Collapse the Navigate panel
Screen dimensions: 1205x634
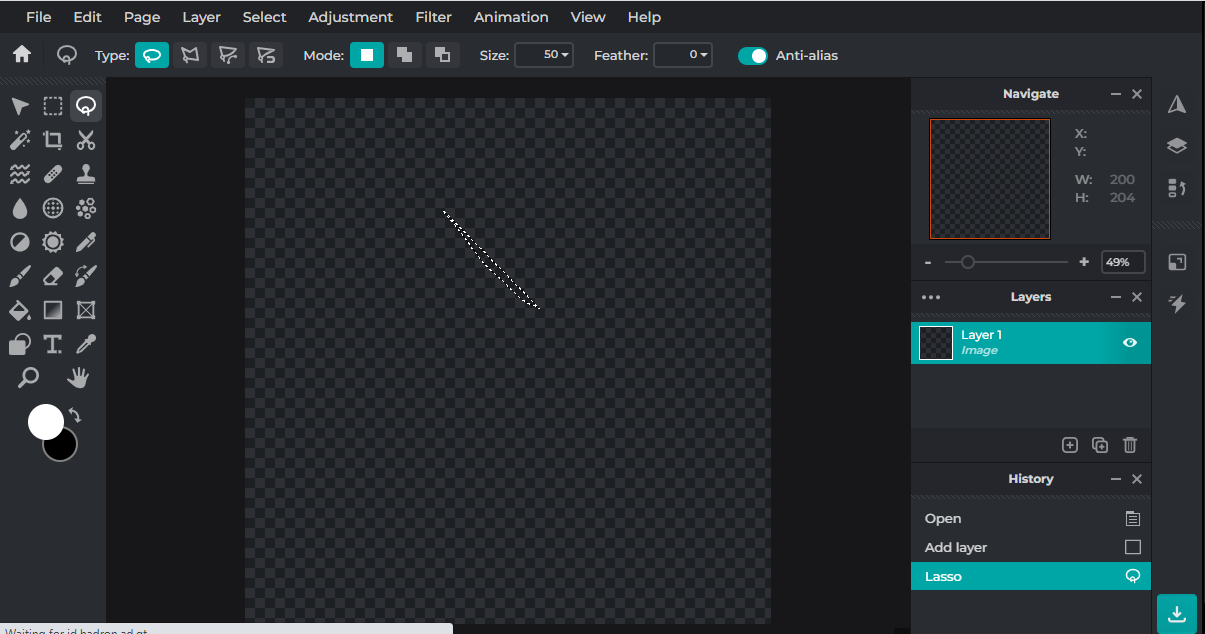(x=1116, y=94)
